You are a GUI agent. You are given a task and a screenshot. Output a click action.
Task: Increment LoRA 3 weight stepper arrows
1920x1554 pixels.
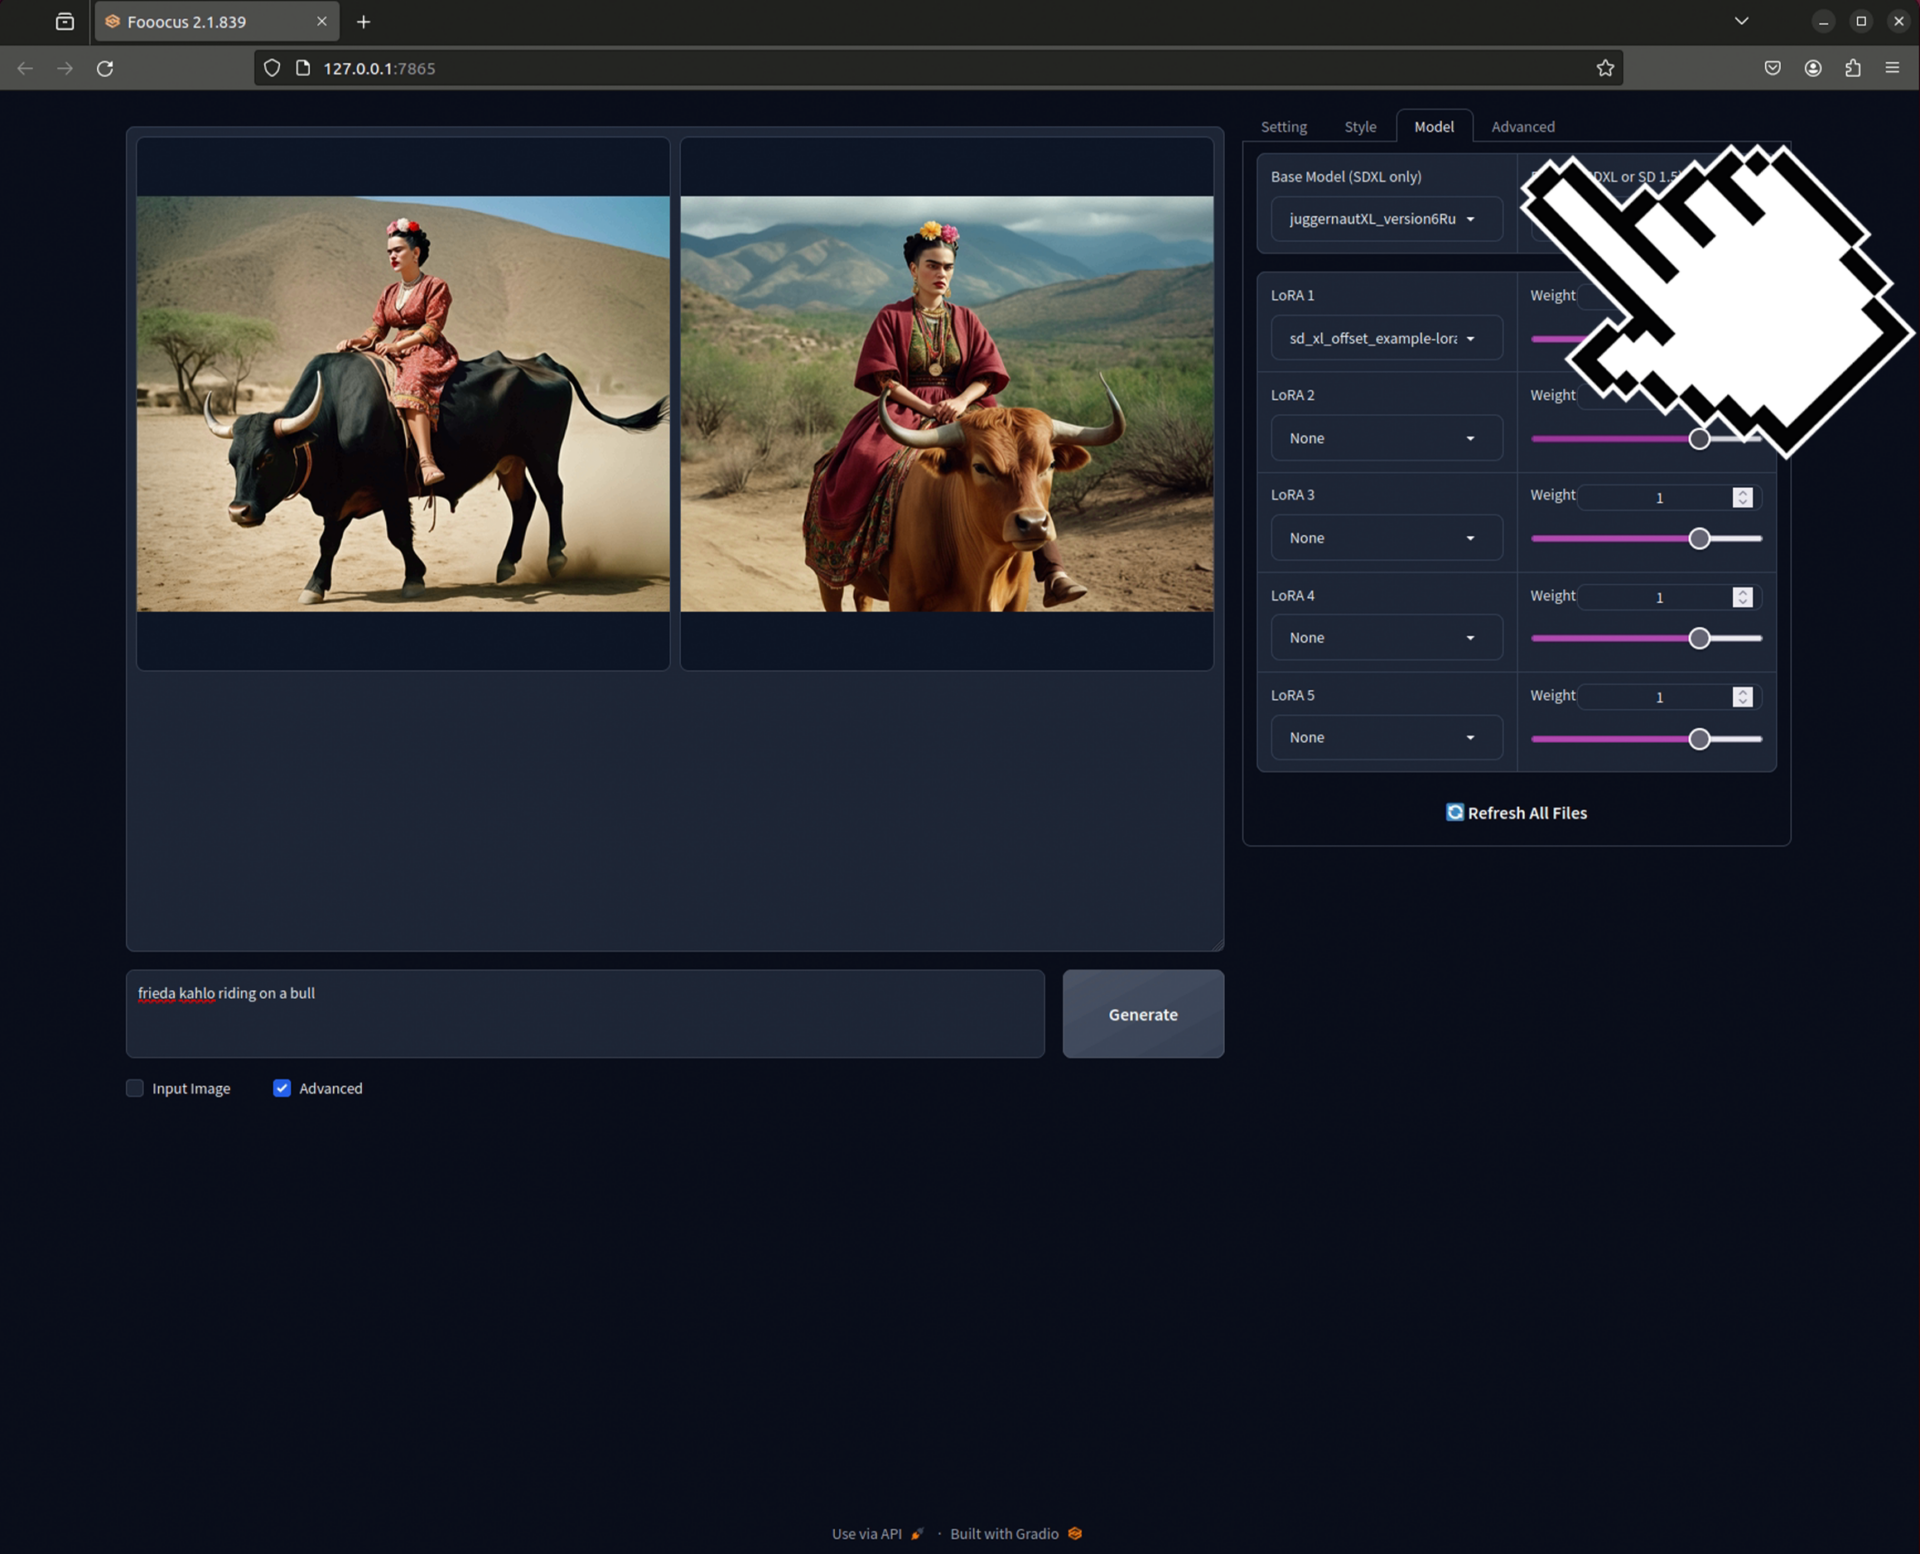point(1742,497)
